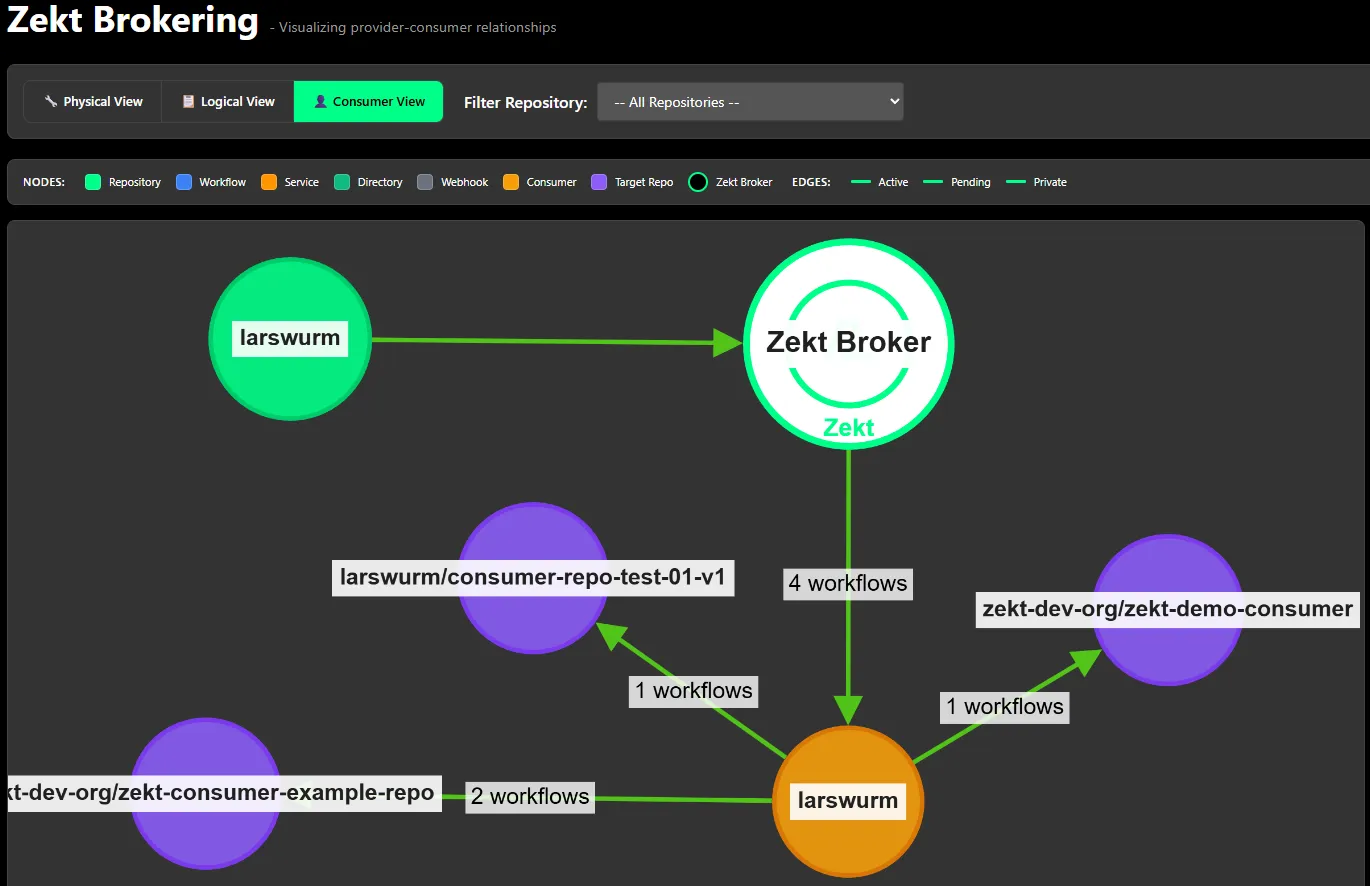The height and width of the screenshot is (886, 1370).
Task: Click the "2 workflows" edge label
Action: click(x=530, y=796)
